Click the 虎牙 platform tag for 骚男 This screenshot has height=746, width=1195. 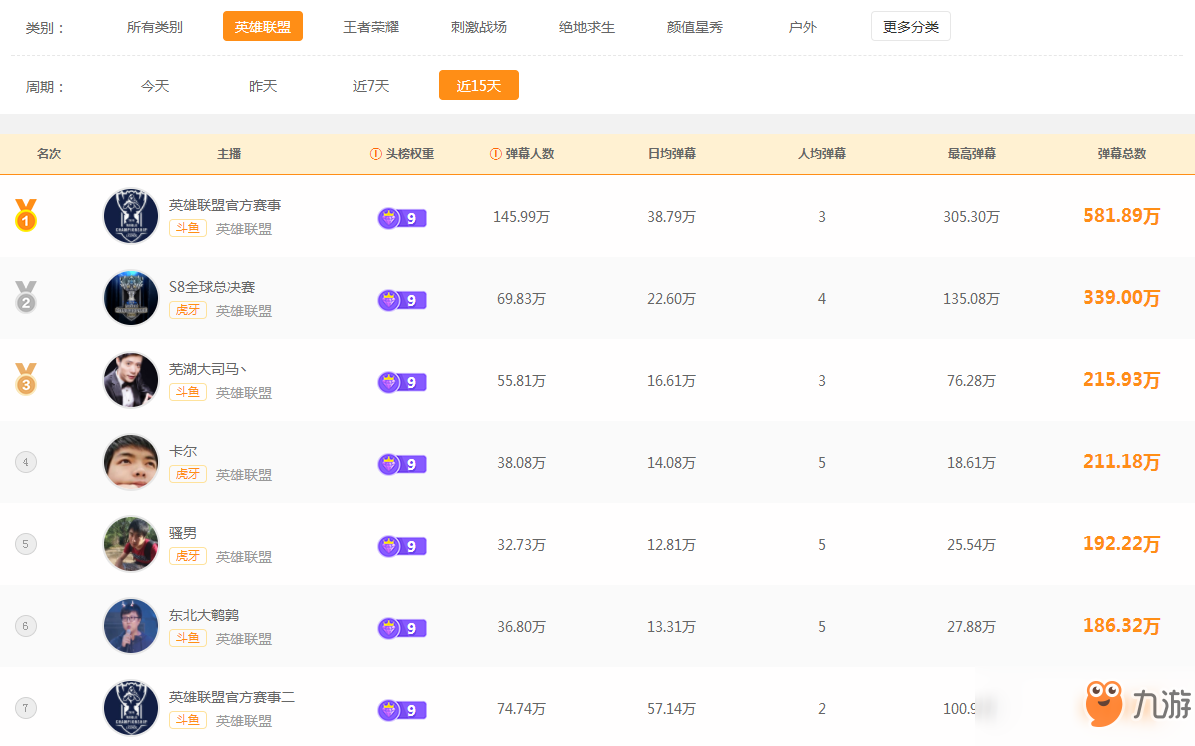pyautogui.click(x=187, y=556)
